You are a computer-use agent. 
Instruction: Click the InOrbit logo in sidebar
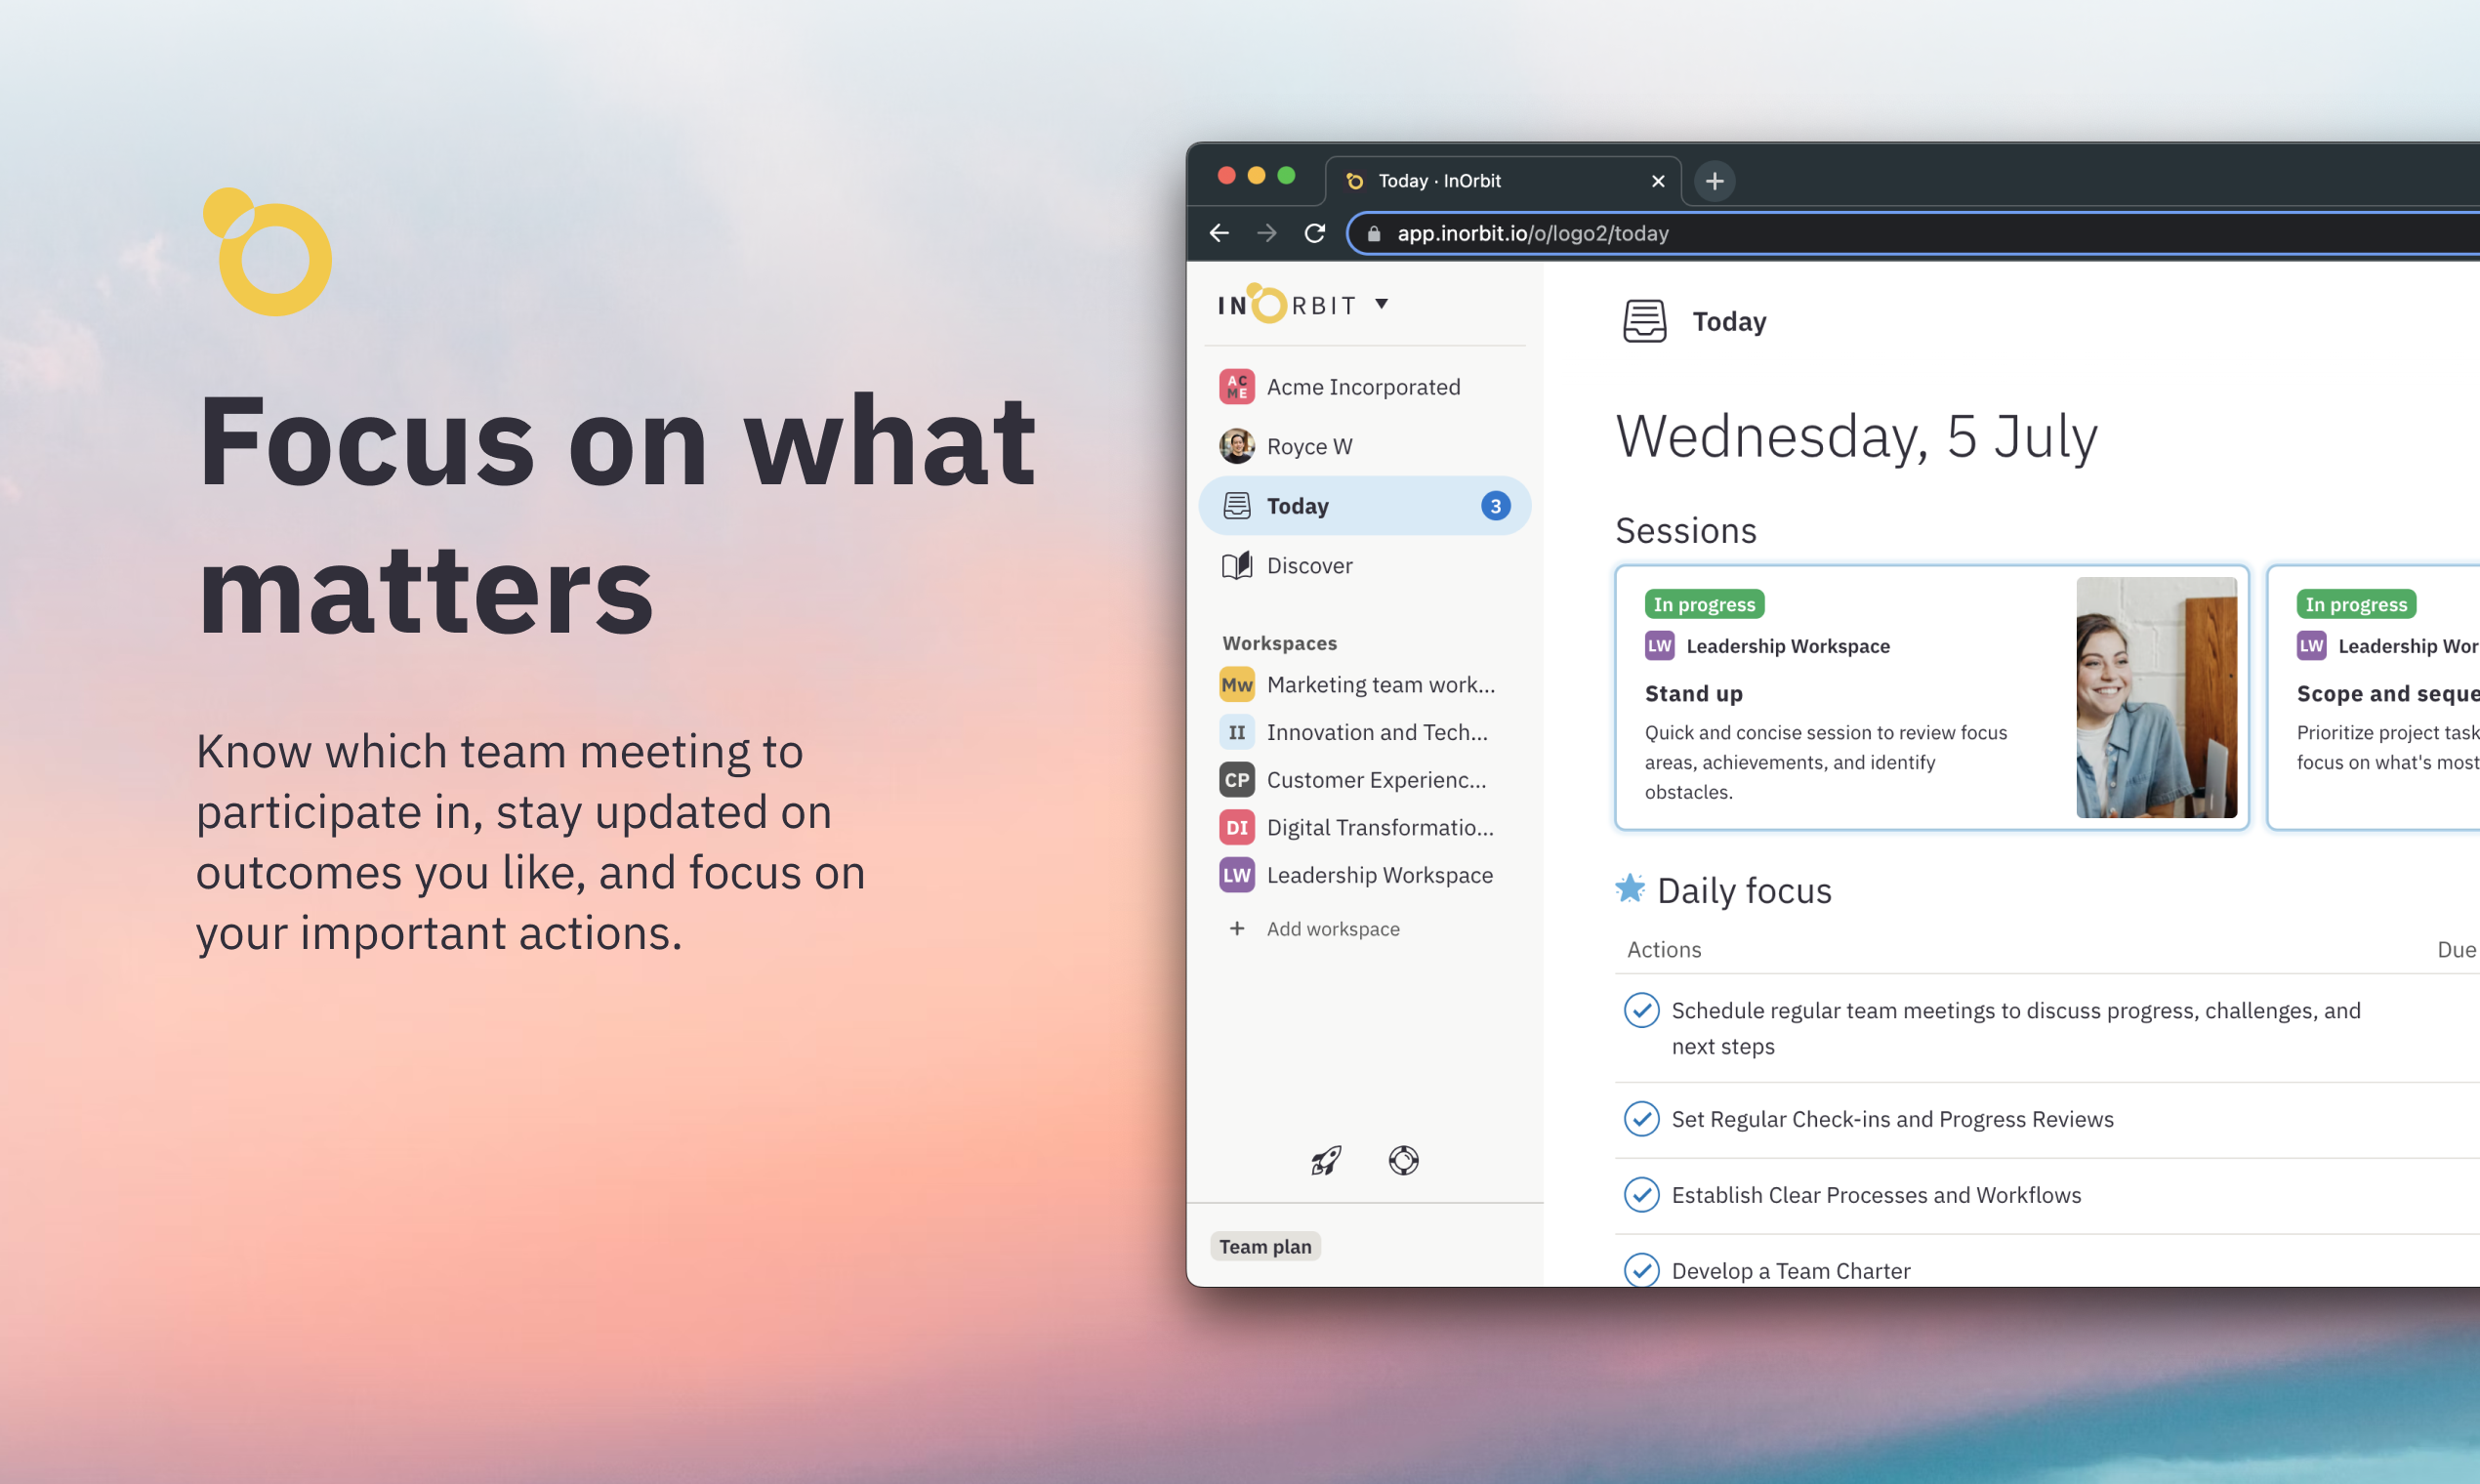pyautogui.click(x=1286, y=304)
